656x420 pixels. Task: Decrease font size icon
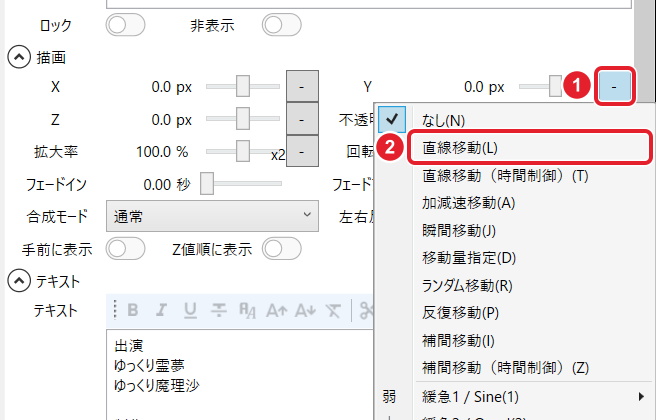point(305,310)
